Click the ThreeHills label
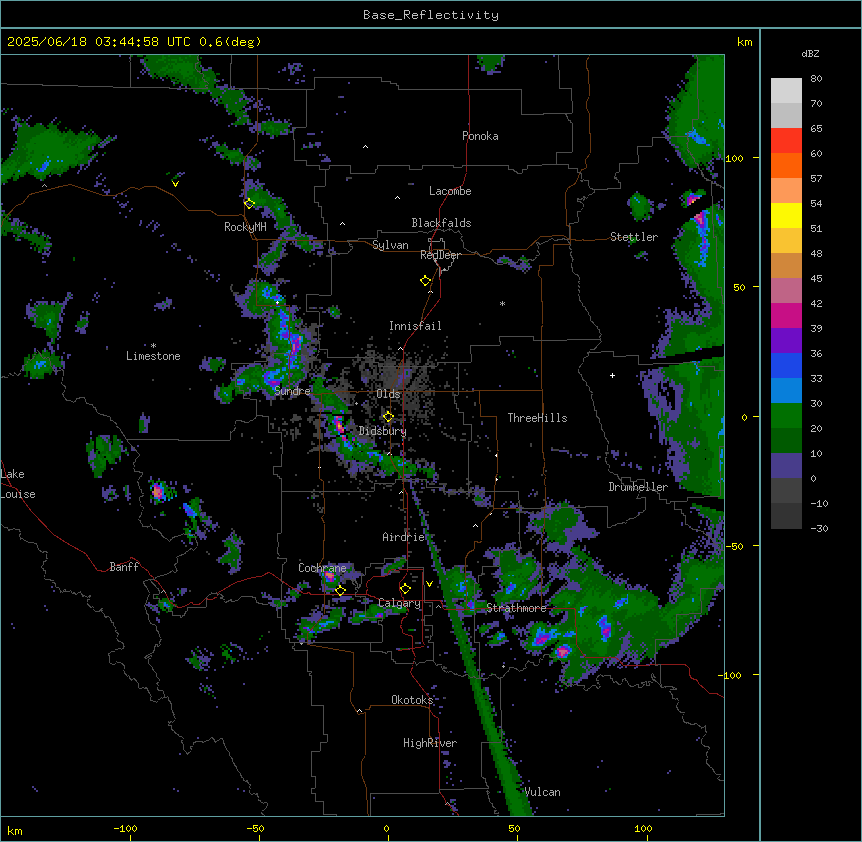 537,418
